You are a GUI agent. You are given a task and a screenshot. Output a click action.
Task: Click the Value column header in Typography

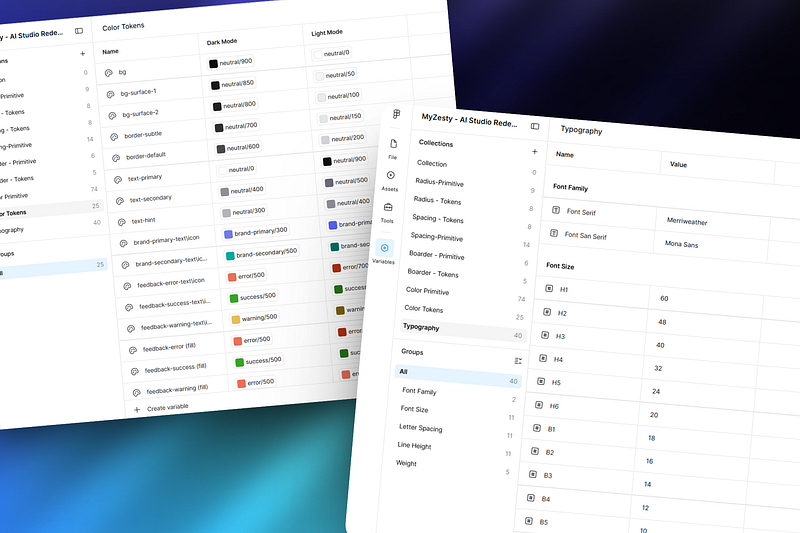click(678, 164)
